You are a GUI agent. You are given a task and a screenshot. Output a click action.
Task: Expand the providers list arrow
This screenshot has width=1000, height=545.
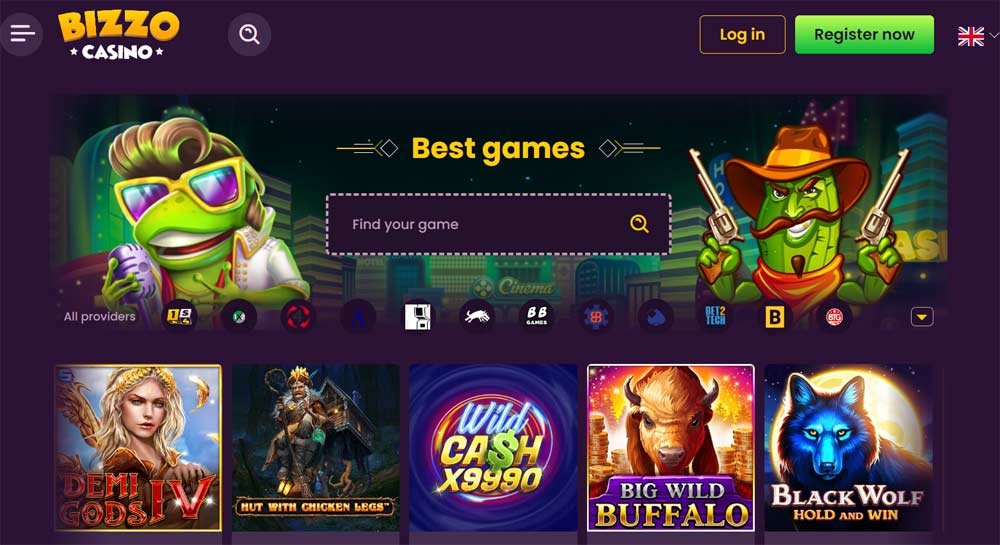(922, 317)
